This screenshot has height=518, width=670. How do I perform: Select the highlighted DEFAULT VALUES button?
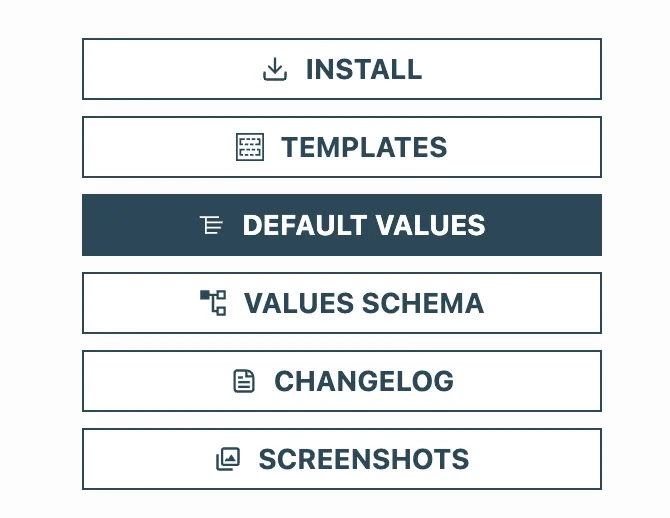[342, 225]
